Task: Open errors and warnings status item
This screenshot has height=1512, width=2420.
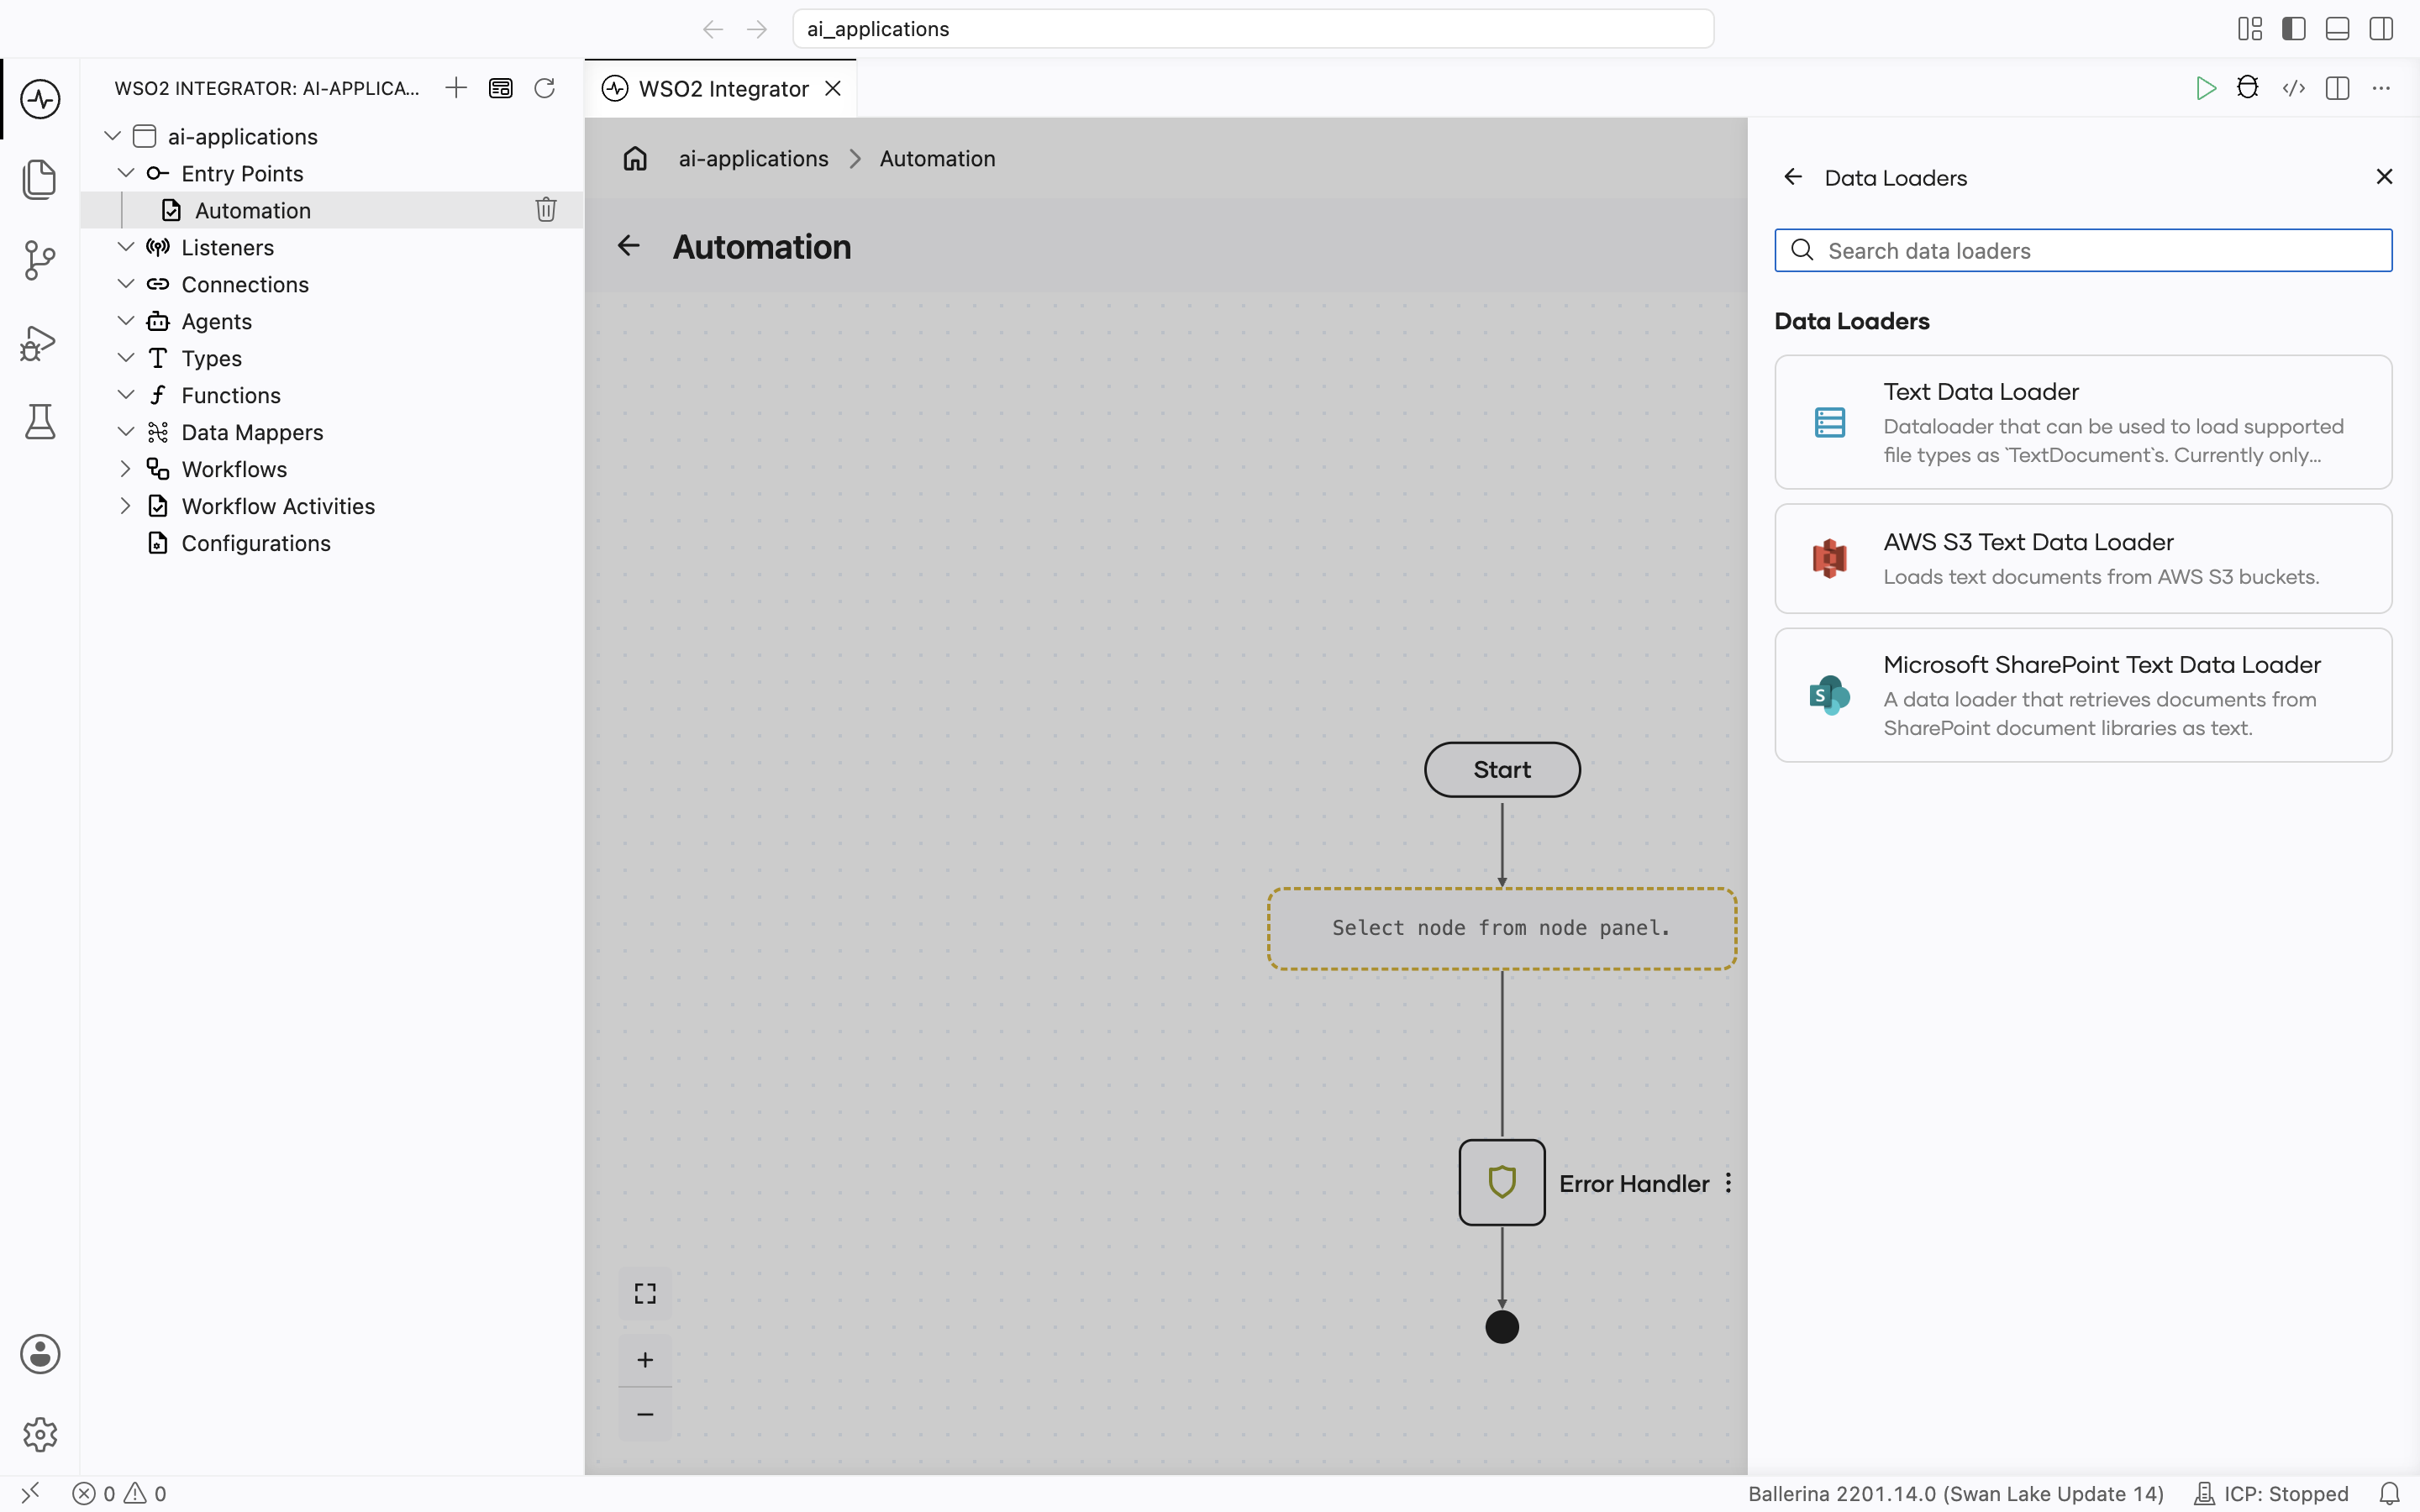Action: pyautogui.click(x=120, y=1493)
